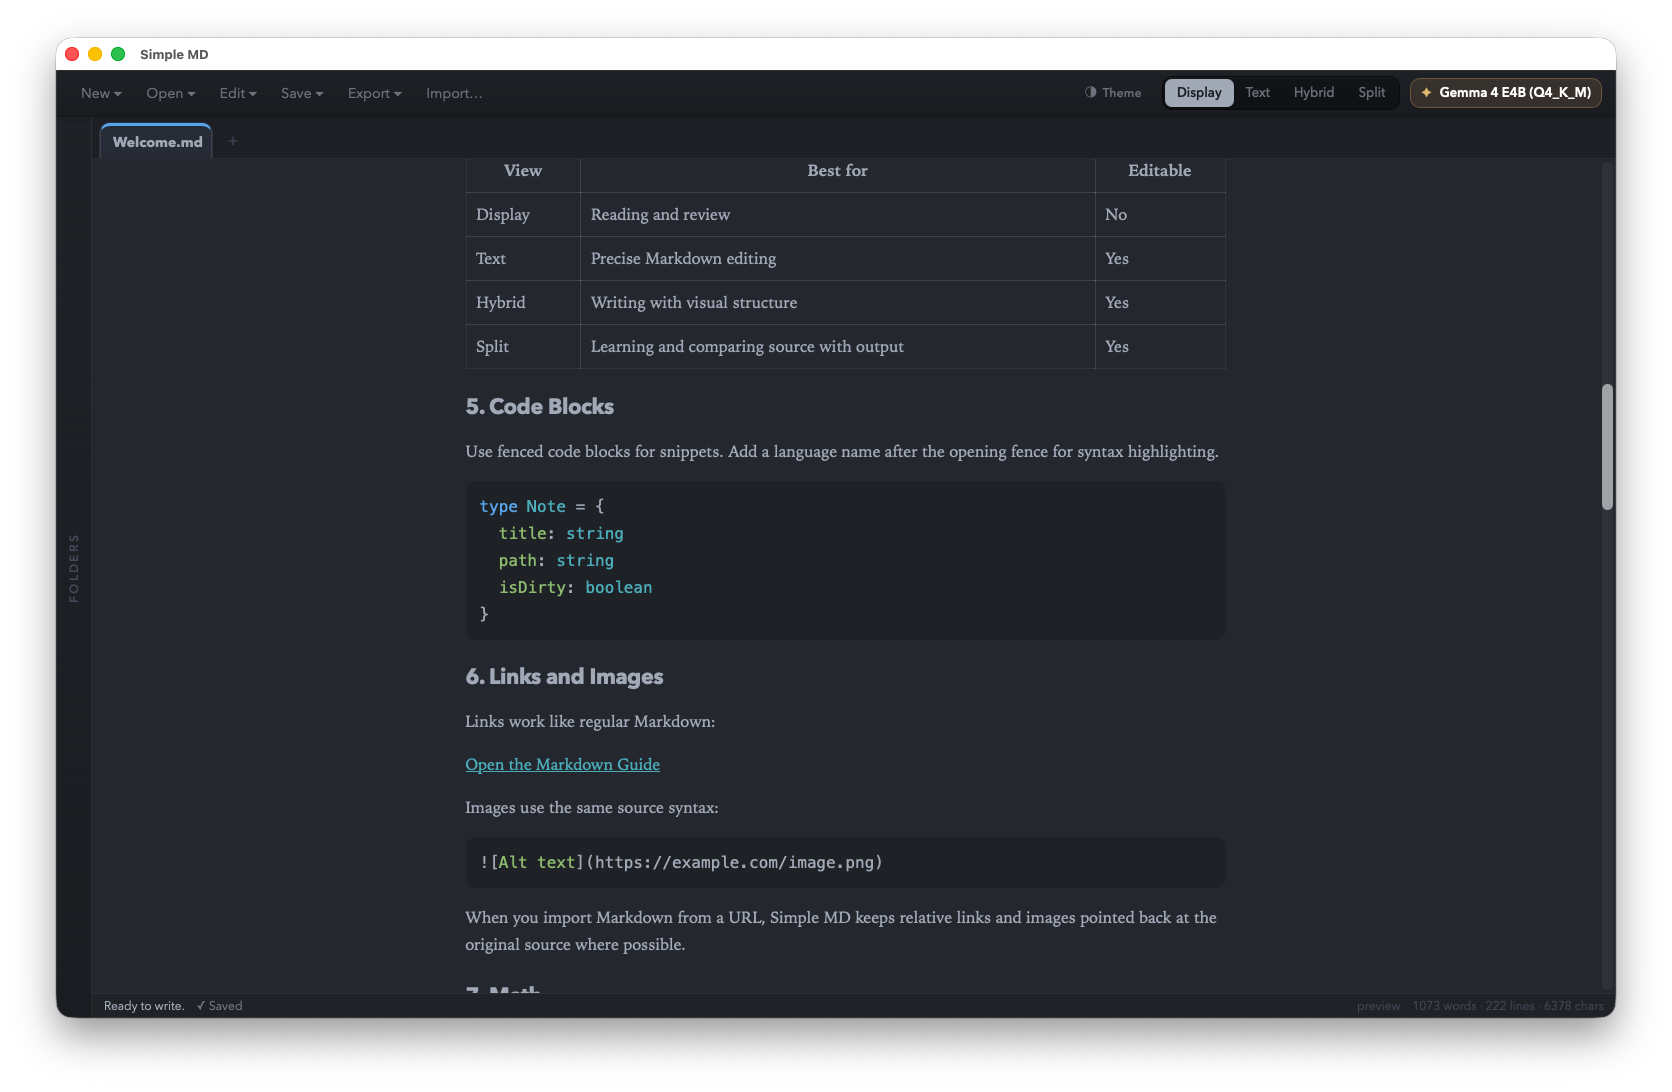
Task: Switch to Text view mode
Action: tap(1257, 92)
